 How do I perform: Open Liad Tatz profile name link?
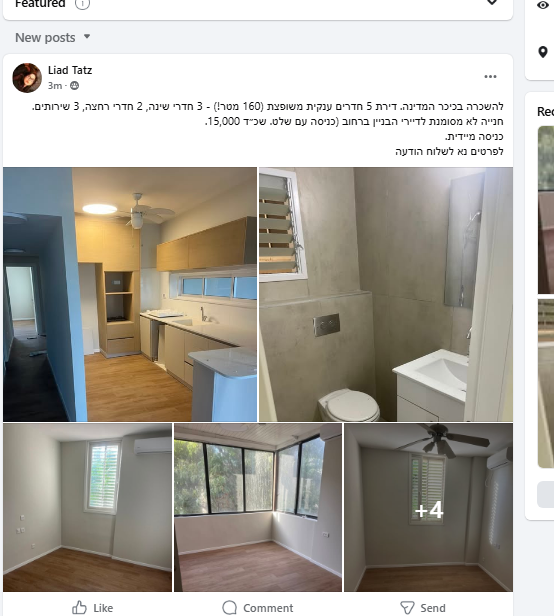70,70
